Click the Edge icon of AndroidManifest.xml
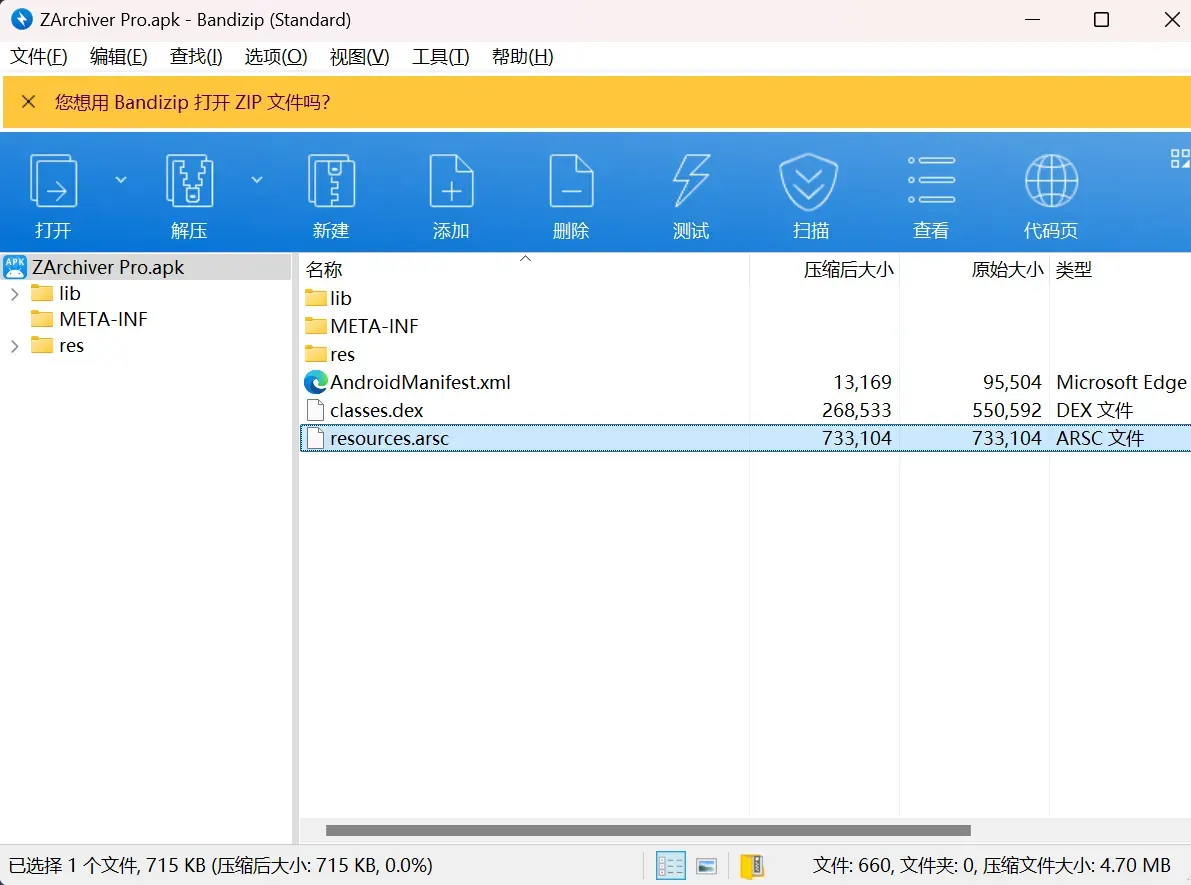This screenshot has width=1191, height=885. pos(316,382)
